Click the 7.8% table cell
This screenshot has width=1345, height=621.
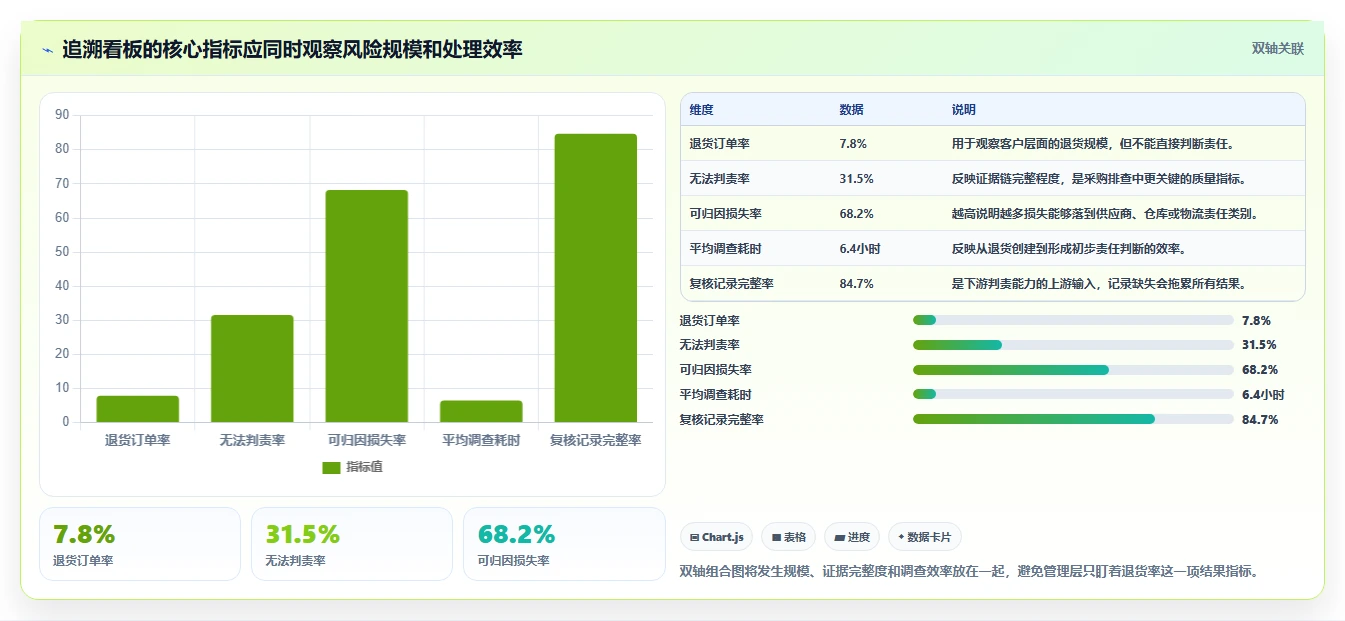pos(853,144)
